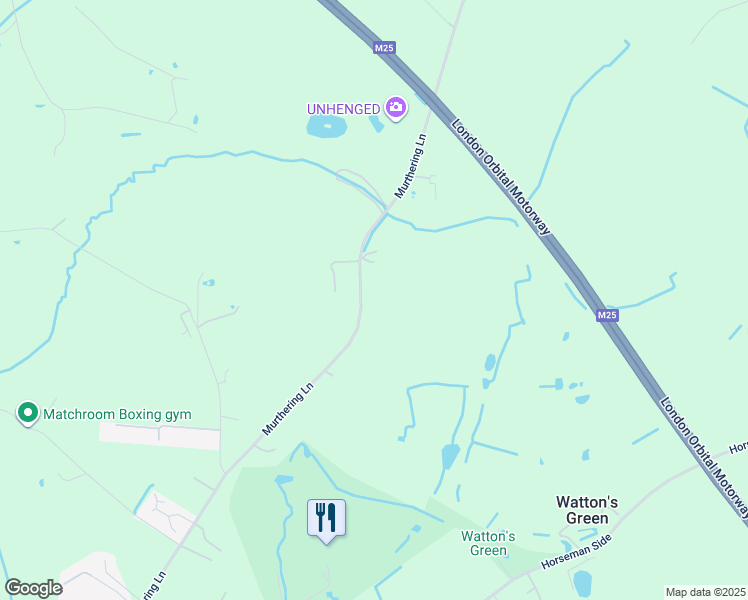Click the upper London Orbital Motorway label

[x=501, y=177]
